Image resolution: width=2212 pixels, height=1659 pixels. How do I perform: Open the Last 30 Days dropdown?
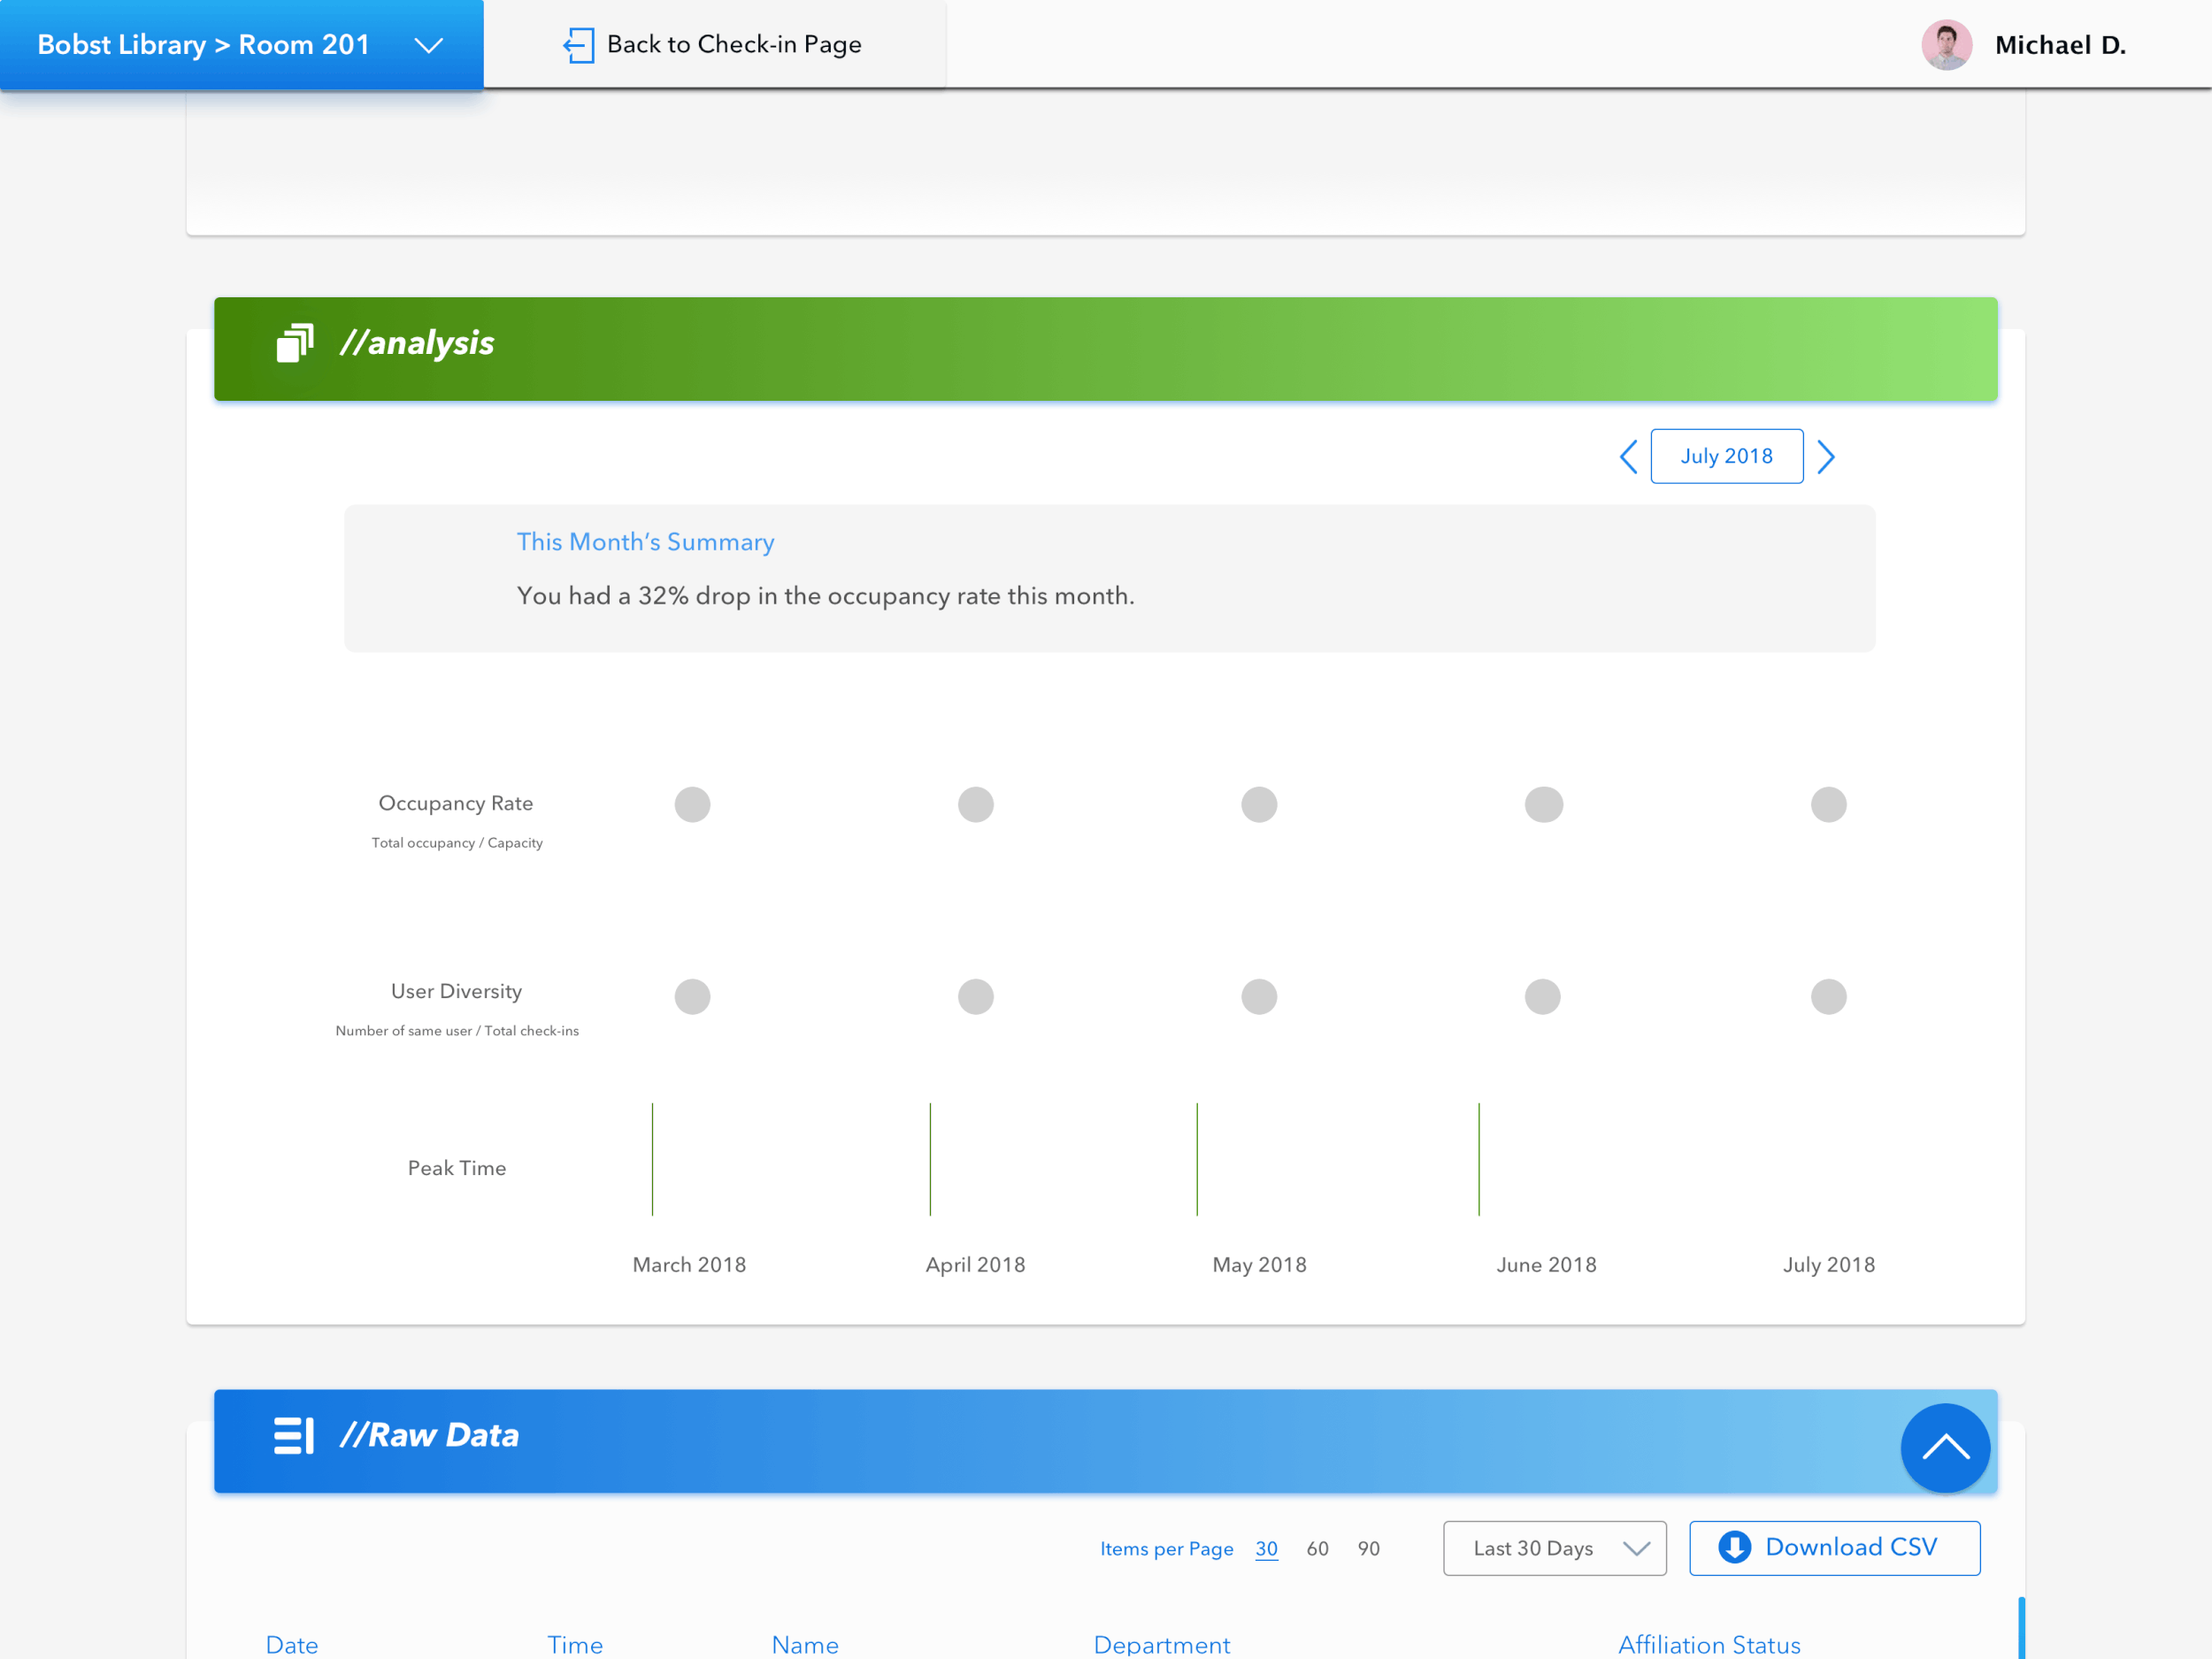tap(1554, 1548)
